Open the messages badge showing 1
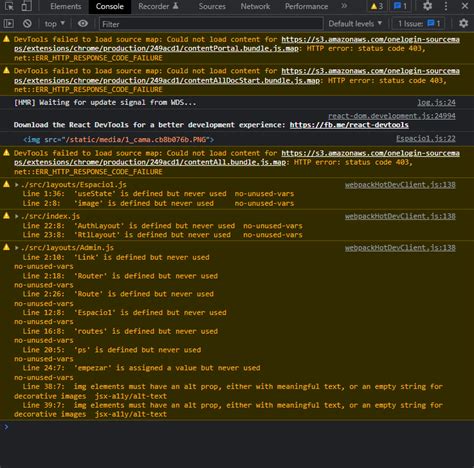474x468 pixels. pos(400,6)
